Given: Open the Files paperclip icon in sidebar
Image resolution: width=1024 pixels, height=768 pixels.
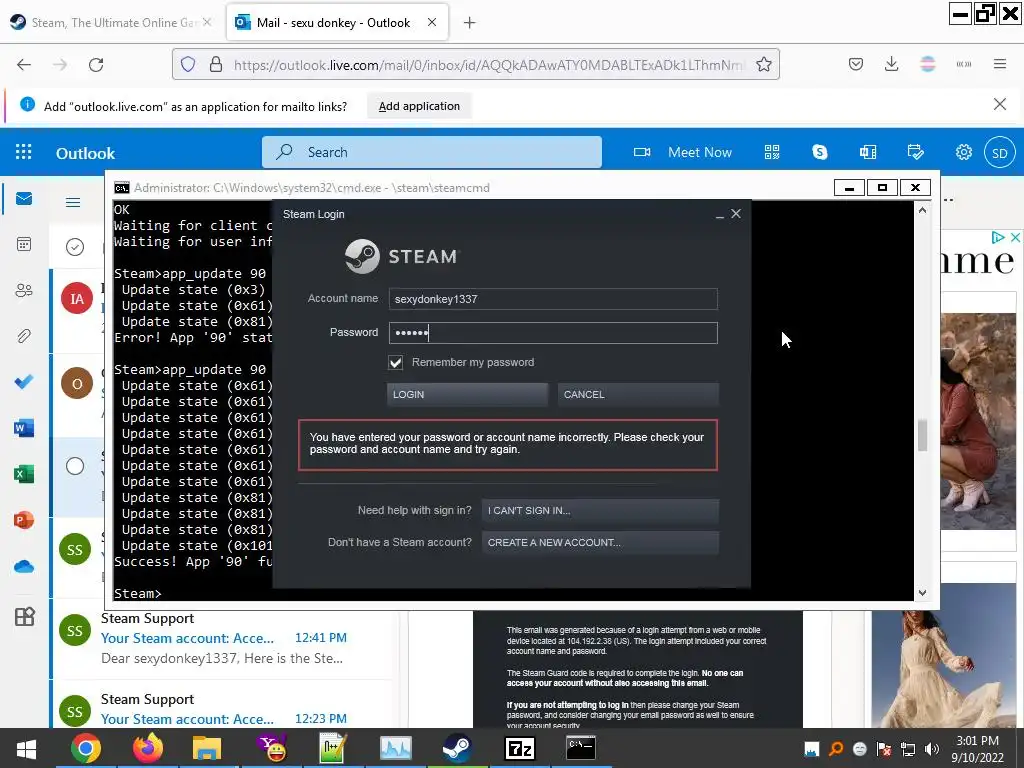Looking at the screenshot, I should tap(24, 336).
